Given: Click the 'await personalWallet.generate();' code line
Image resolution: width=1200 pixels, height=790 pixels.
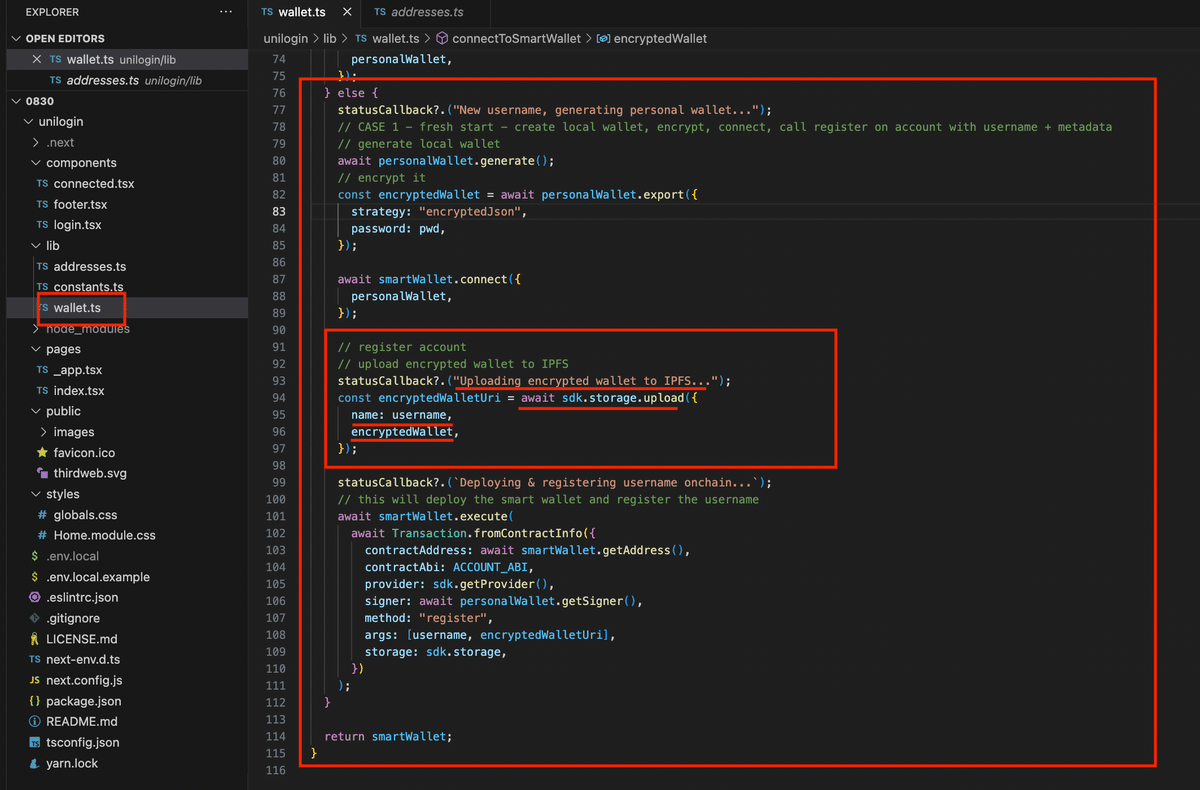Looking at the screenshot, I should click(x=446, y=160).
